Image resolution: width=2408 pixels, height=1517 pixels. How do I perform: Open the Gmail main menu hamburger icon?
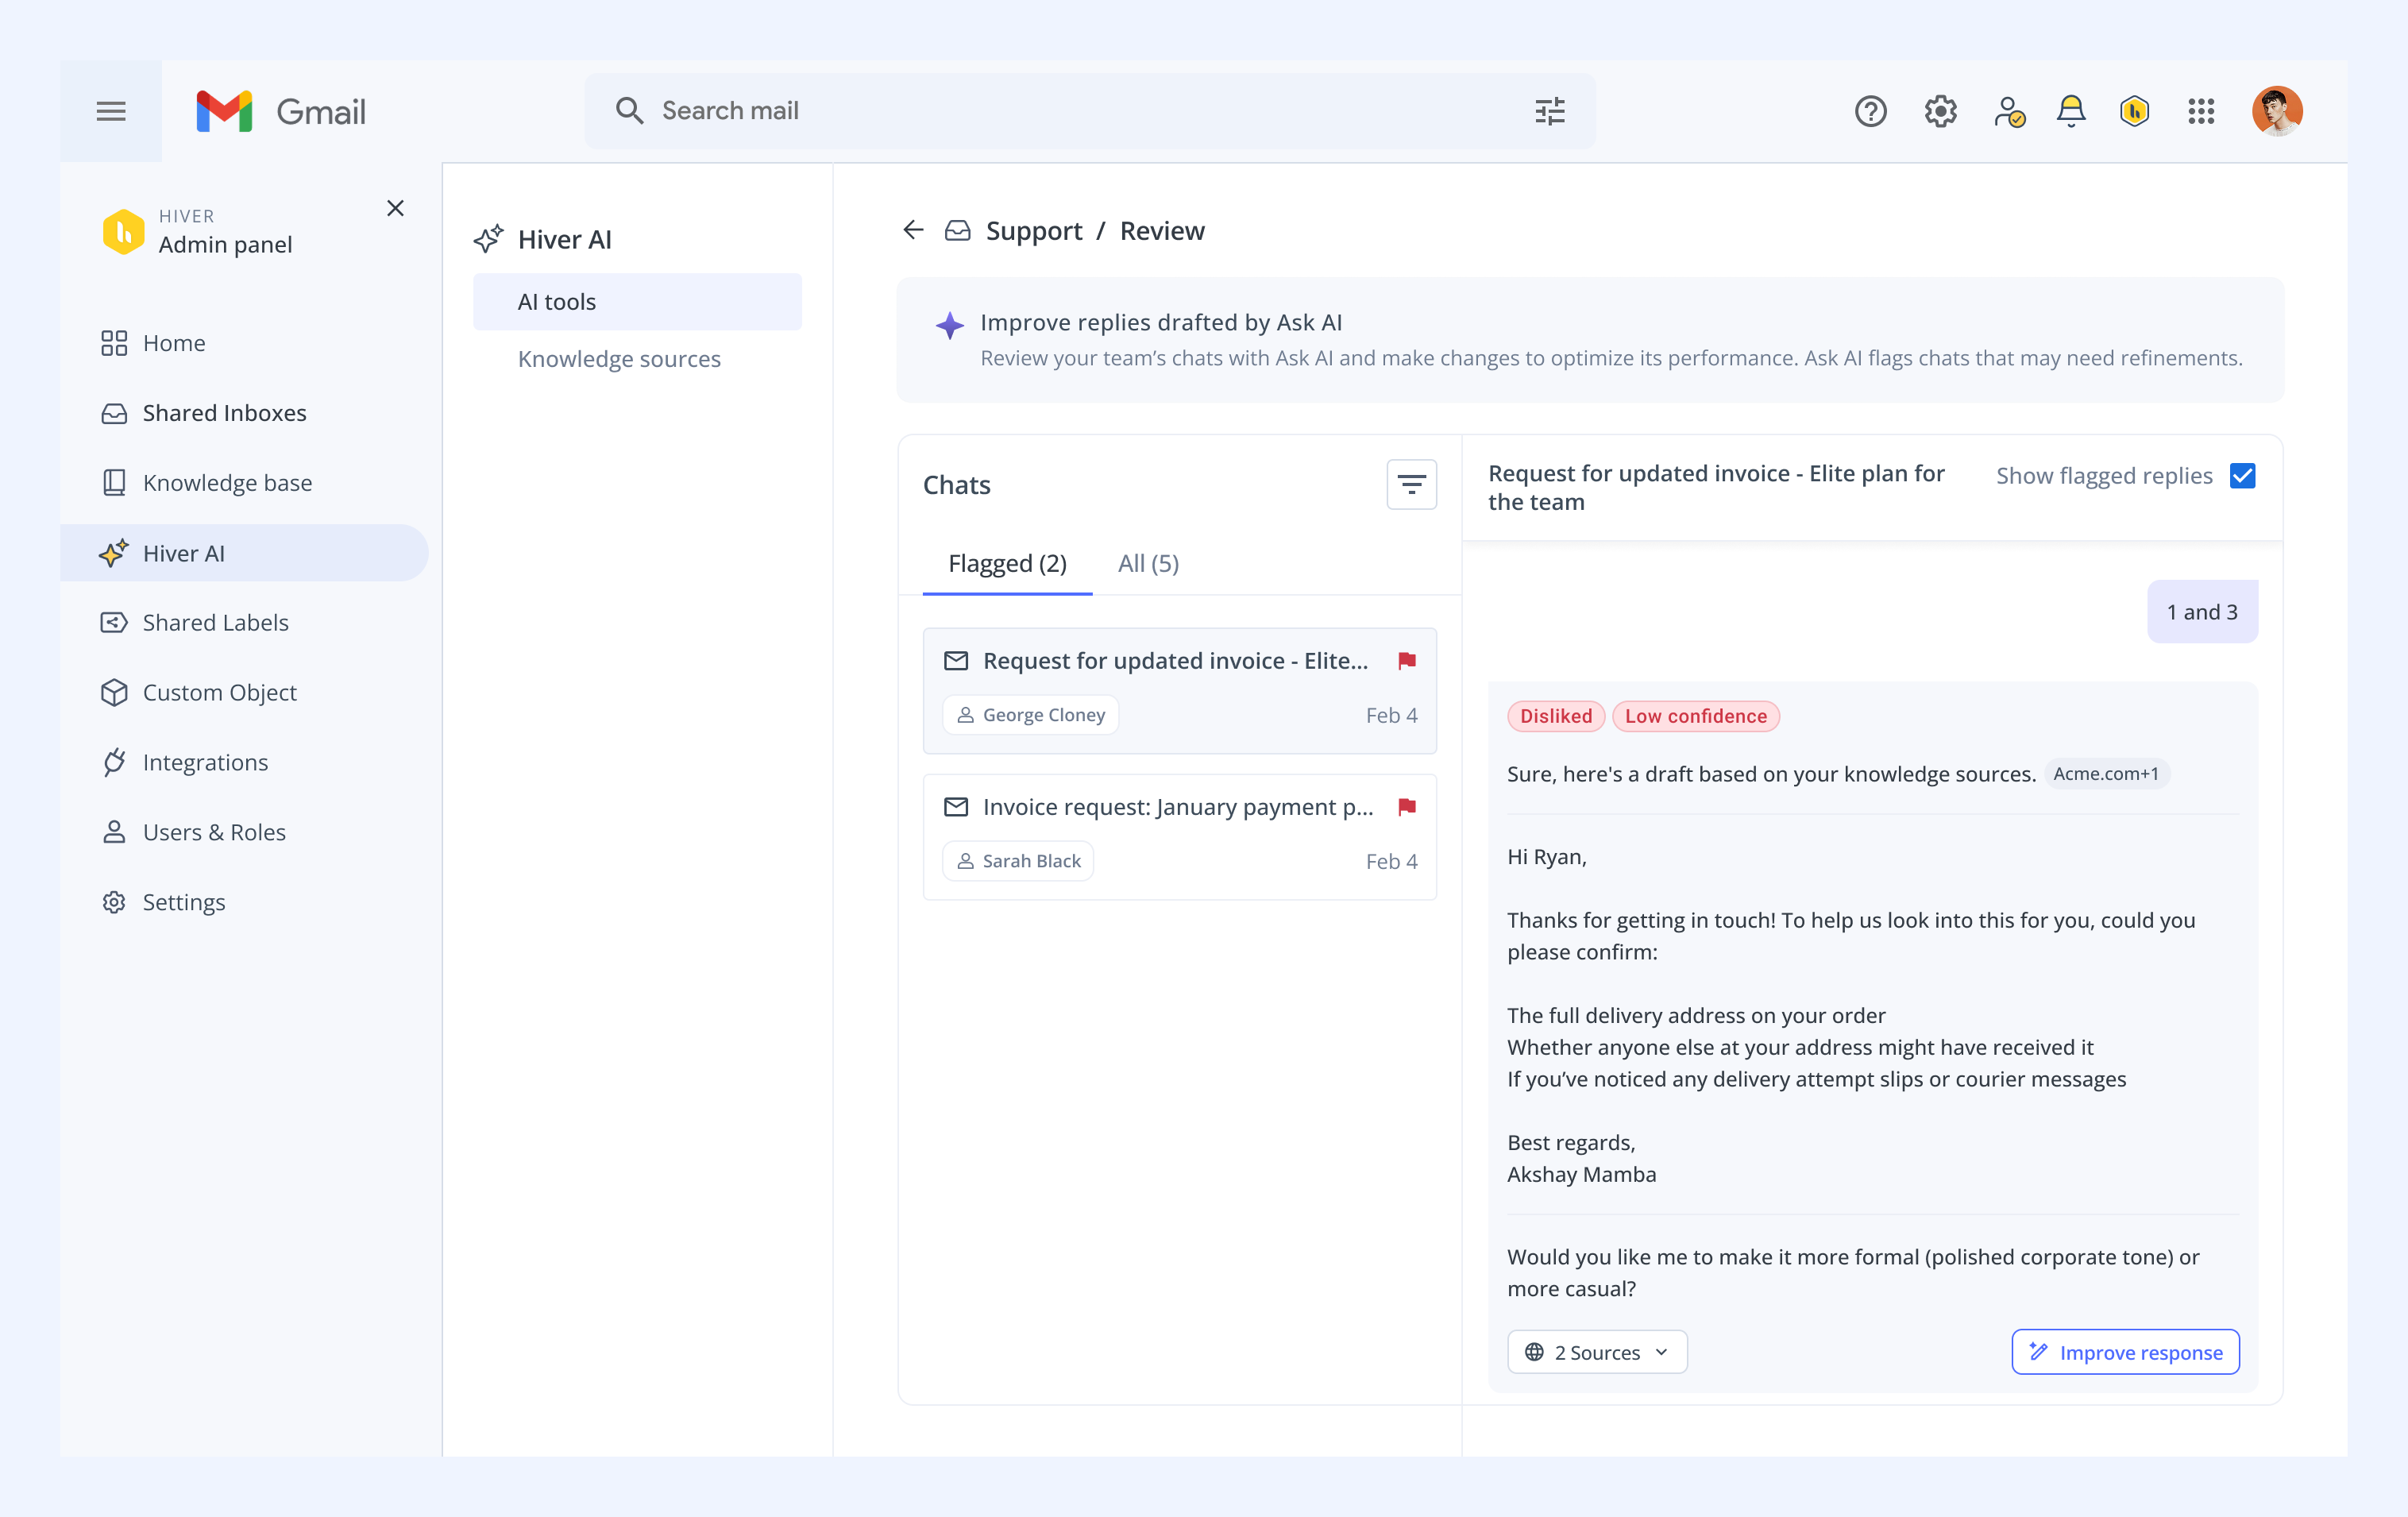tap(111, 111)
